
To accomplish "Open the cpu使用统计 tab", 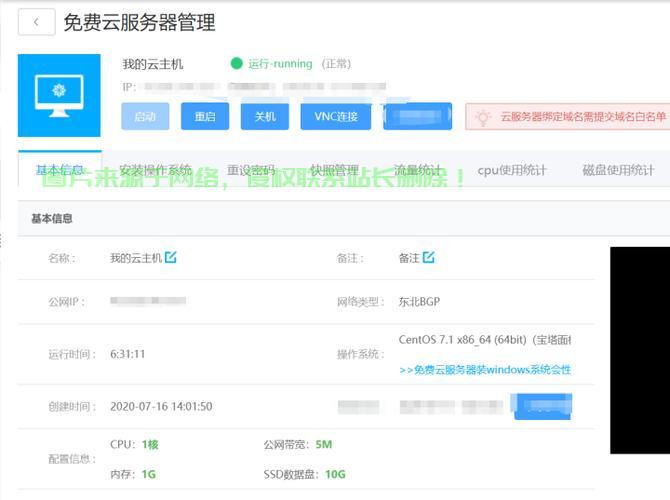I will (512, 170).
